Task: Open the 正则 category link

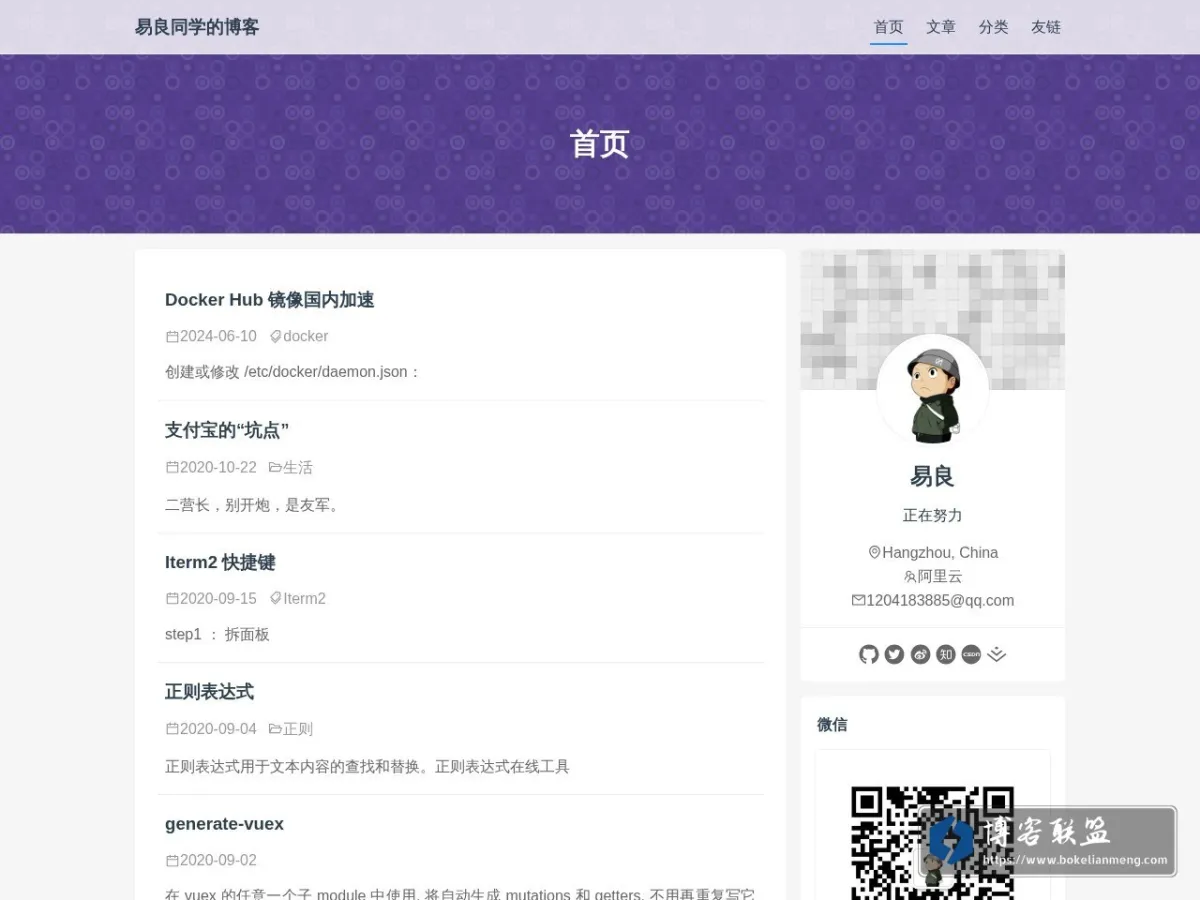Action: (x=298, y=729)
